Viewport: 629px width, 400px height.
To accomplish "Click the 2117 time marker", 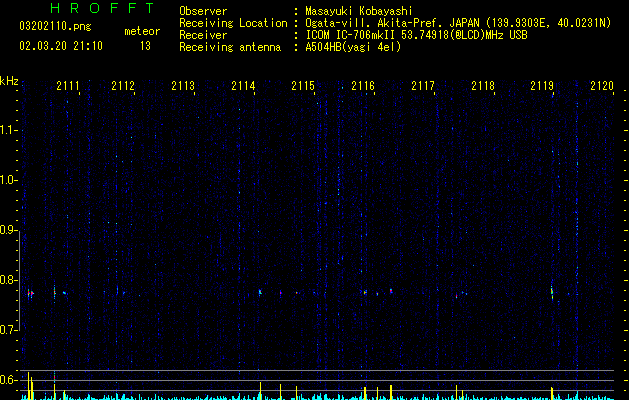I will point(423,86).
